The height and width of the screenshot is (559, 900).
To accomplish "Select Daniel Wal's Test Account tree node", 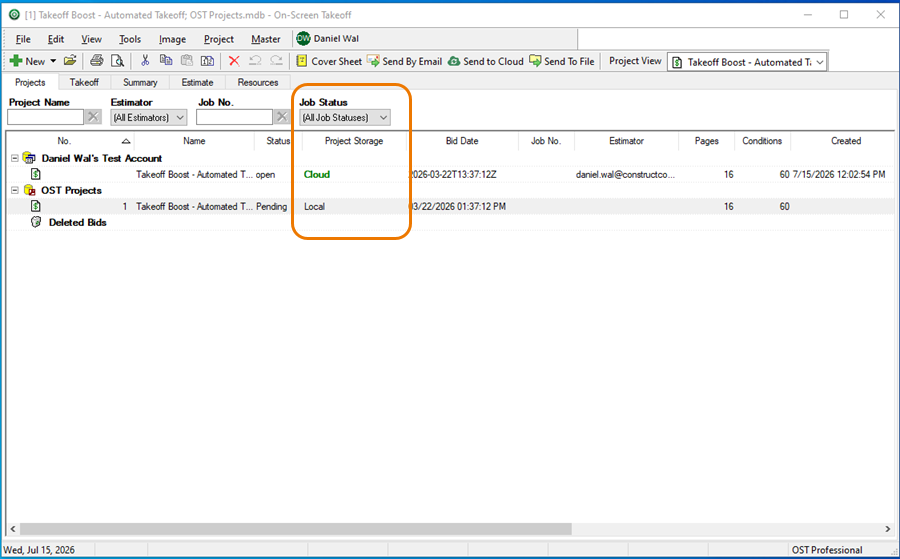I will [102, 158].
